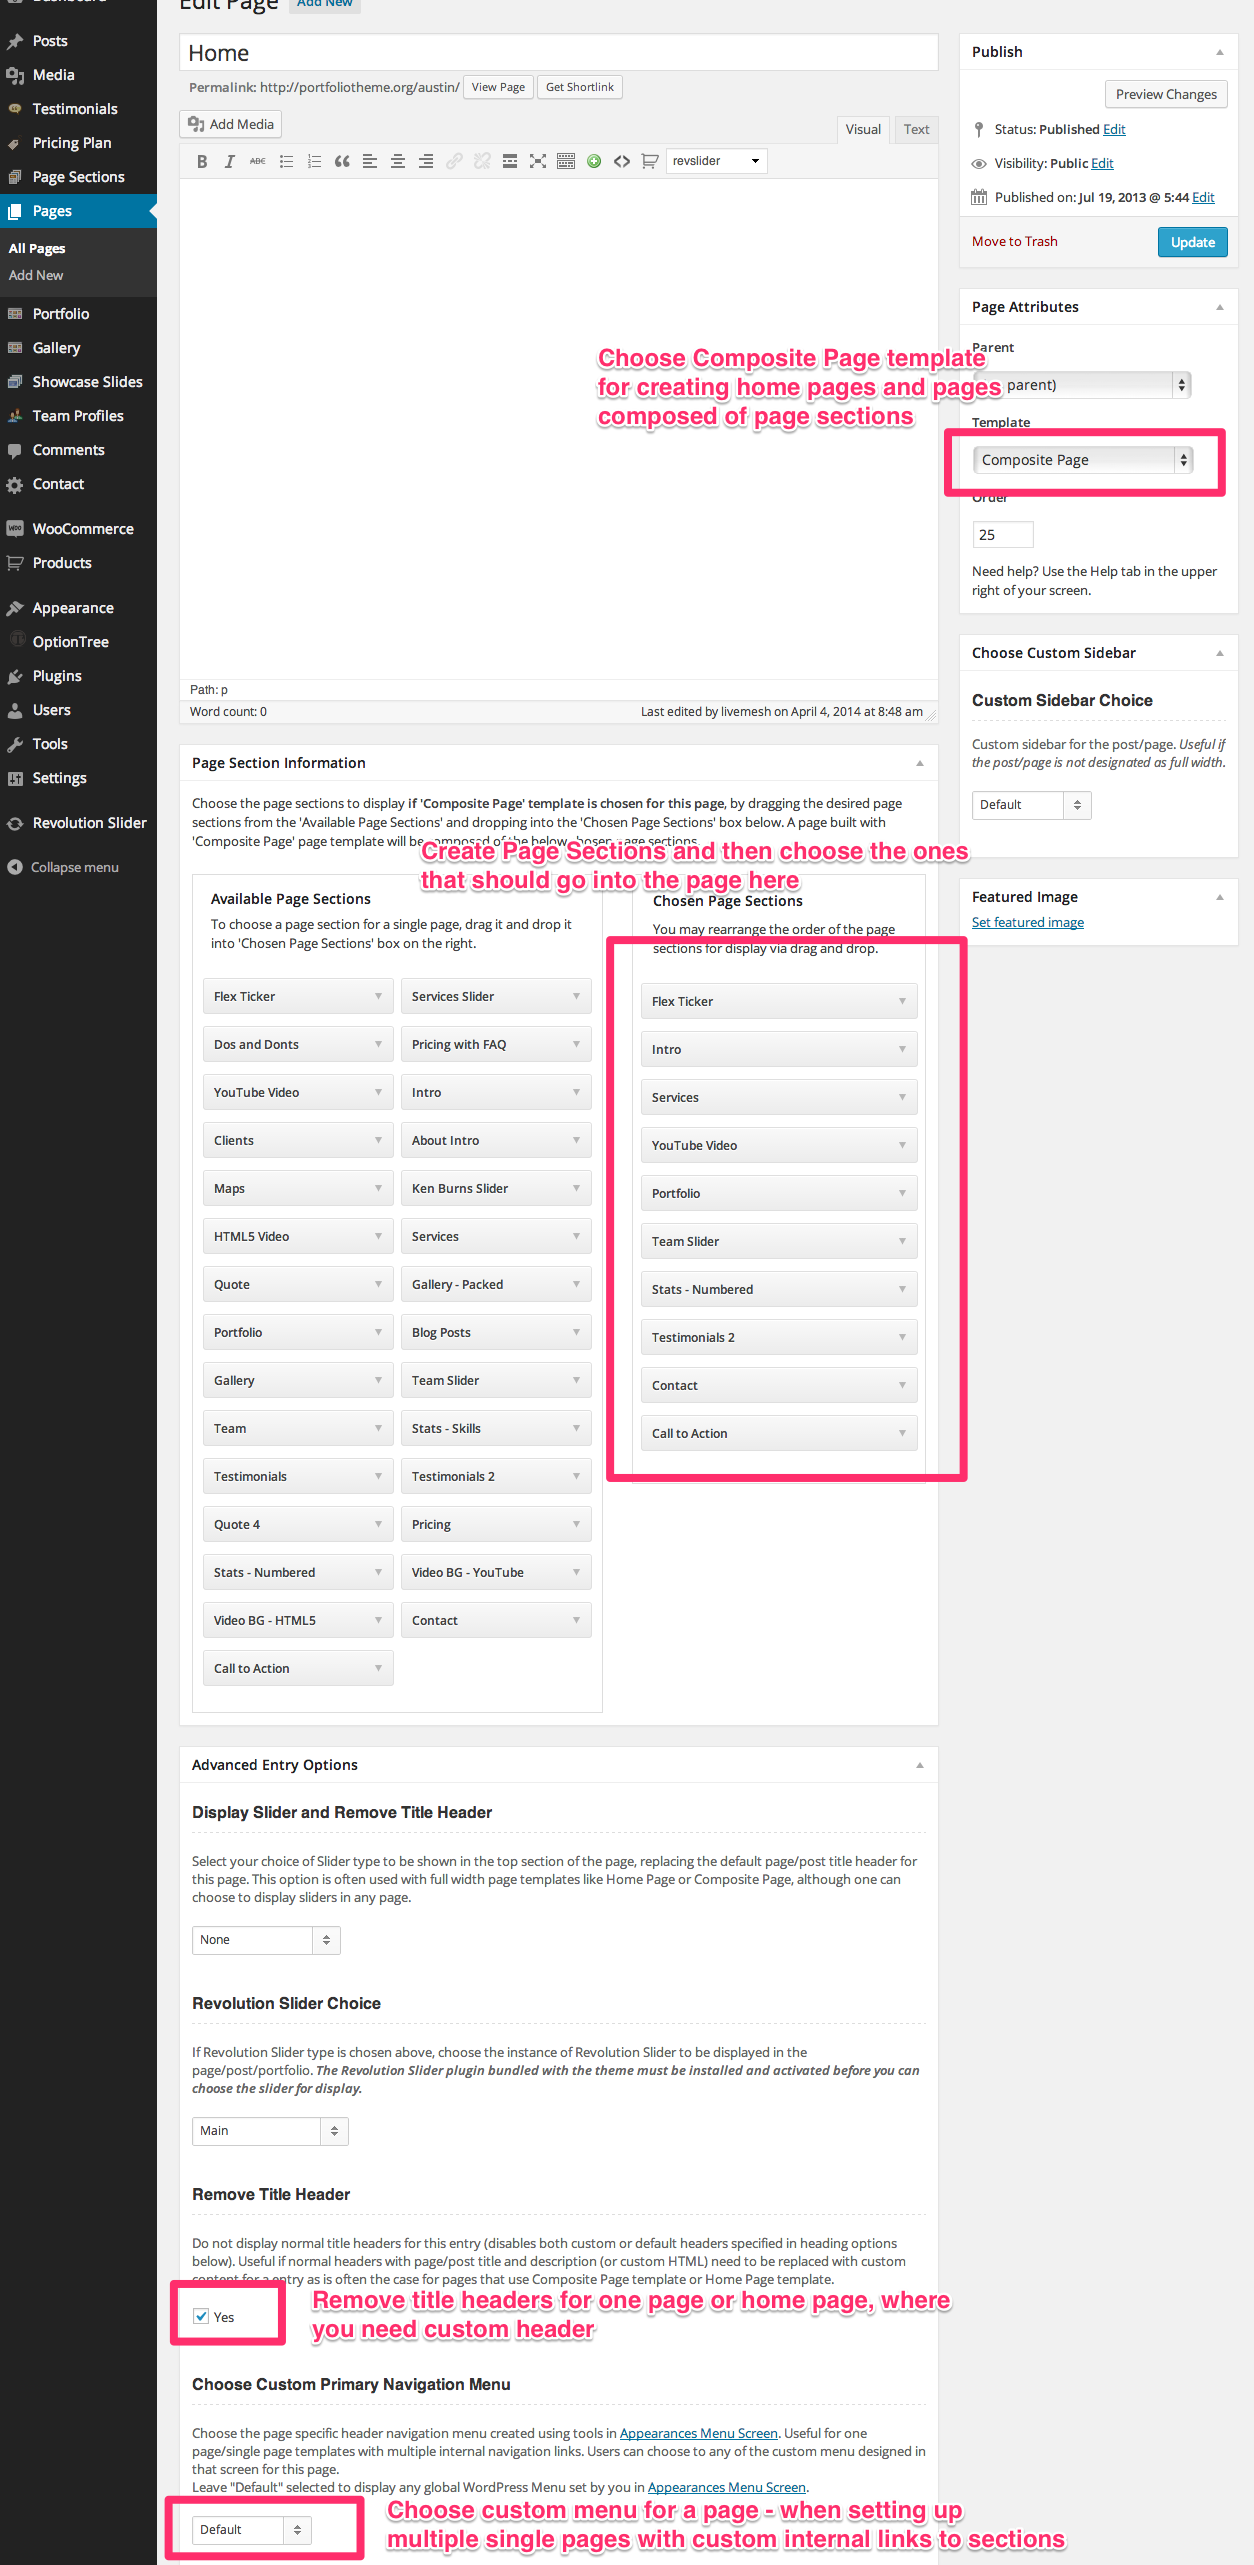Align text left
The height and width of the screenshot is (2565, 1254).
[370, 161]
